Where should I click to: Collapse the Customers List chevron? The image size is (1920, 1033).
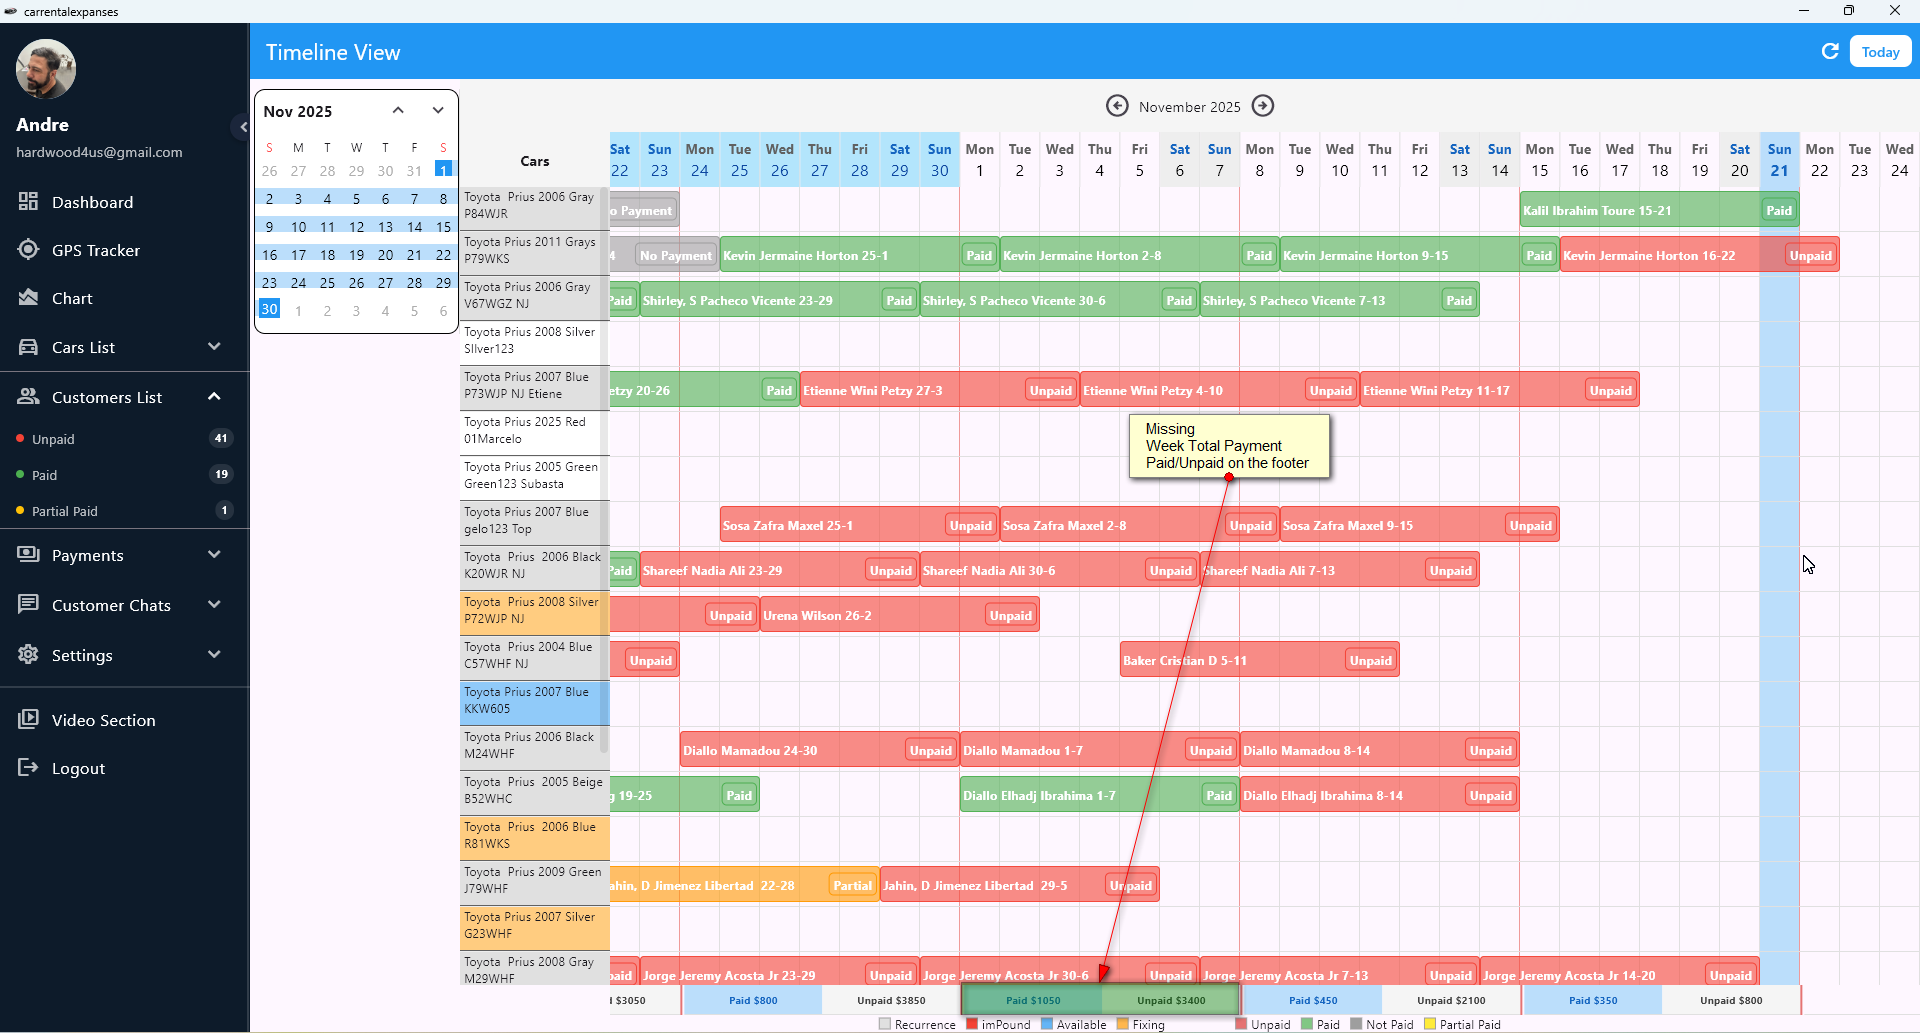tap(214, 396)
